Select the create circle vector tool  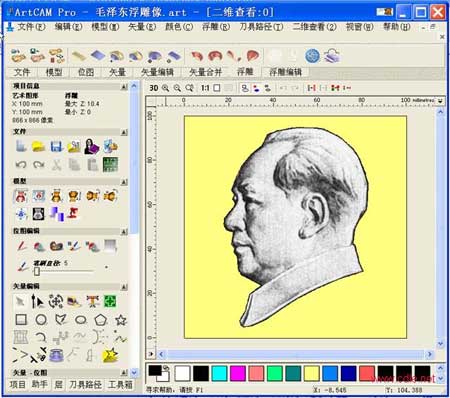[x=41, y=320]
